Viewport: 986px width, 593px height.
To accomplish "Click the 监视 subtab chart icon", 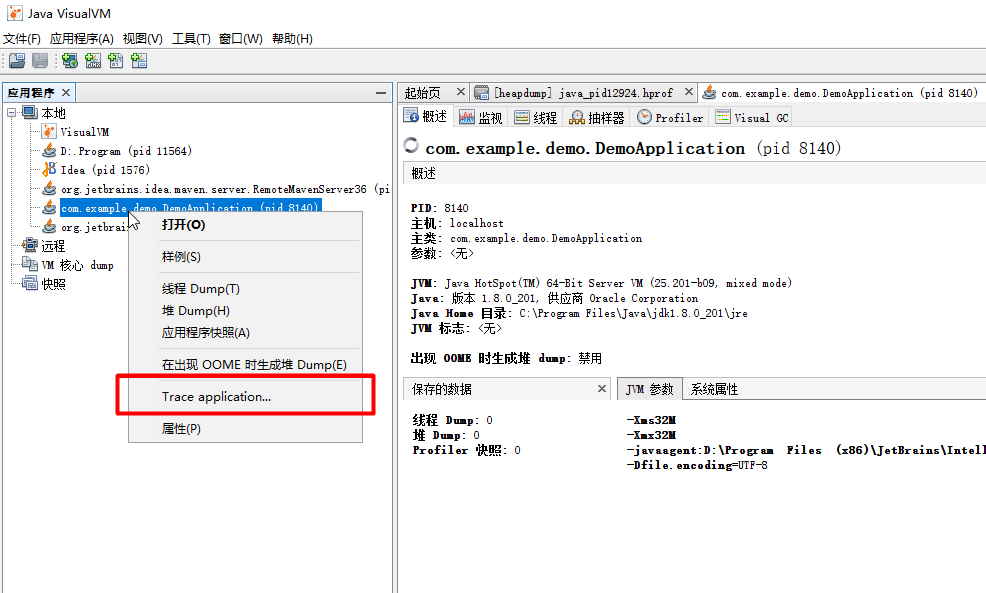I will click(467, 117).
